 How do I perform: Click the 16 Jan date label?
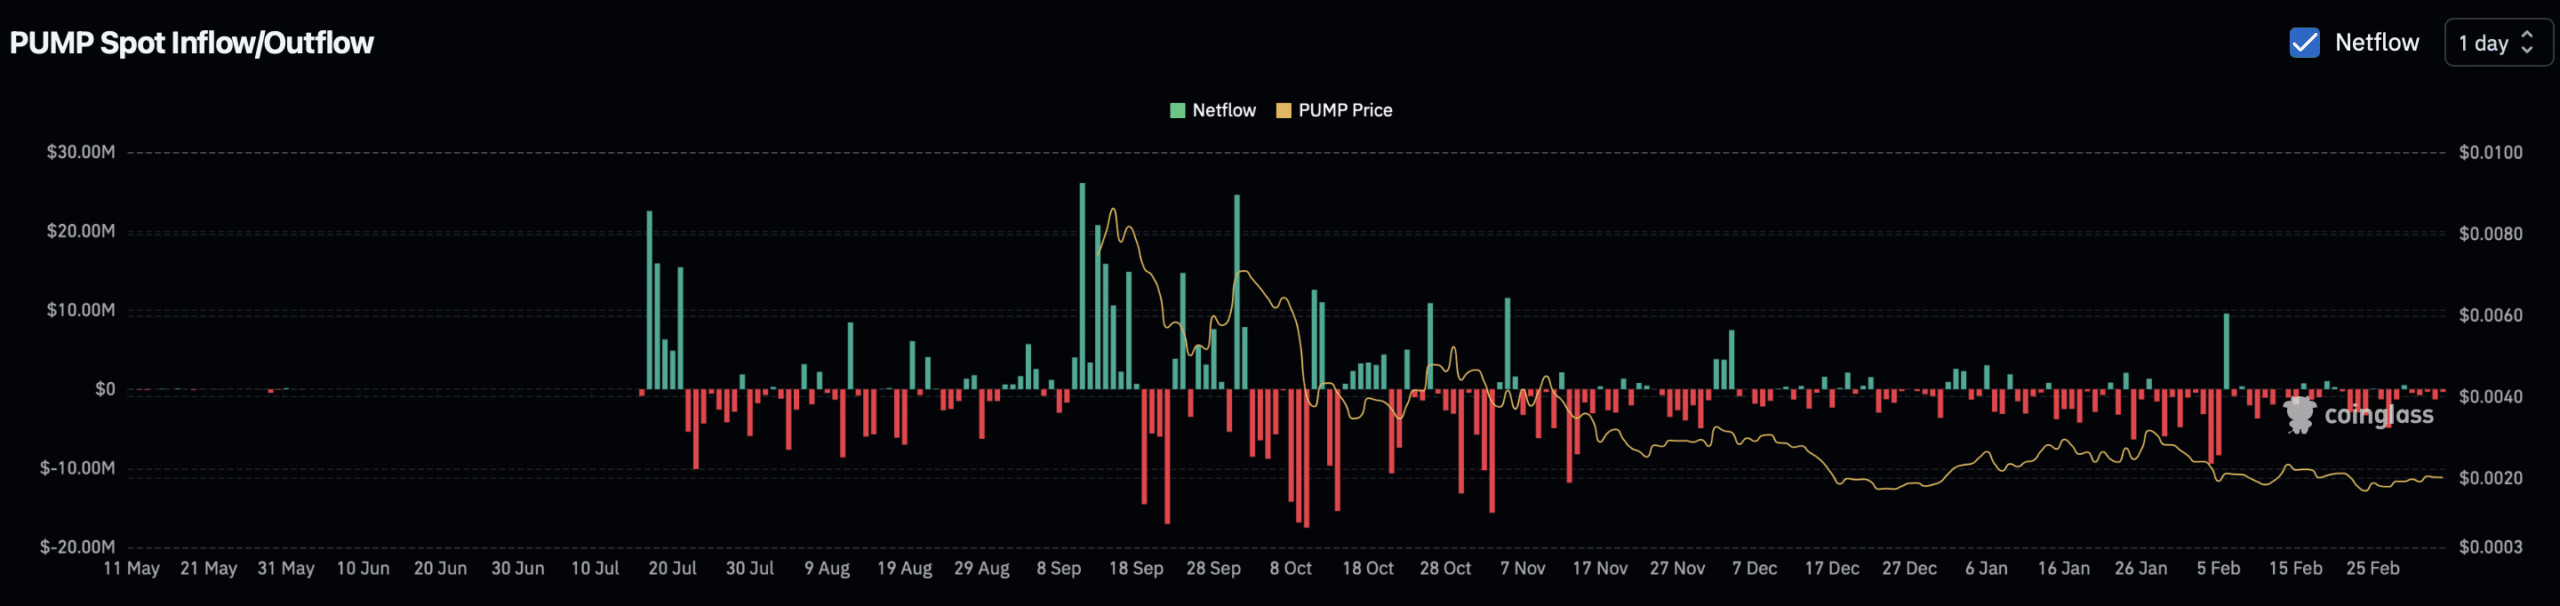tap(2064, 568)
